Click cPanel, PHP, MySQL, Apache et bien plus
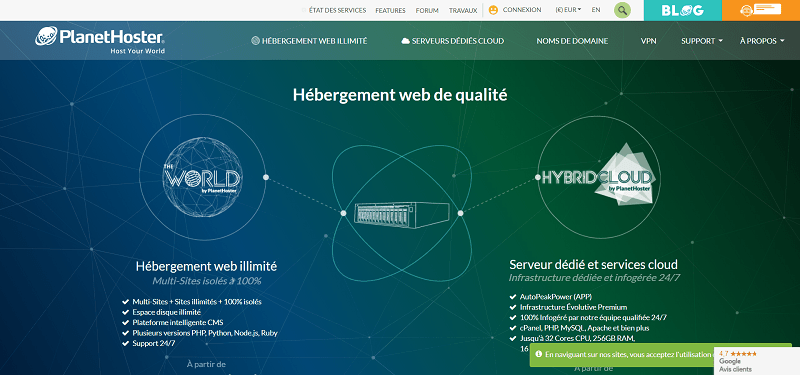Image resolution: width=800 pixels, height=375 pixels. 584,328
